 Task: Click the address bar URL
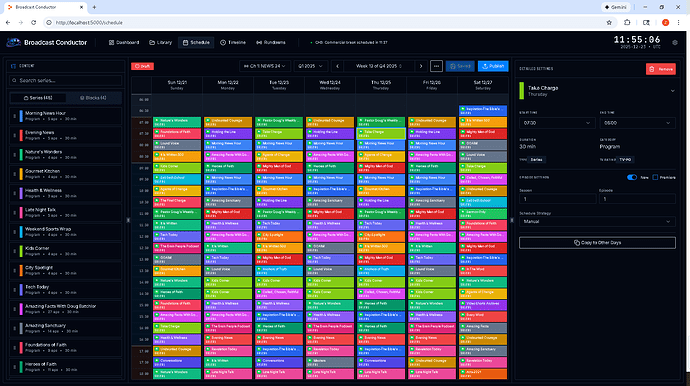point(89,22)
